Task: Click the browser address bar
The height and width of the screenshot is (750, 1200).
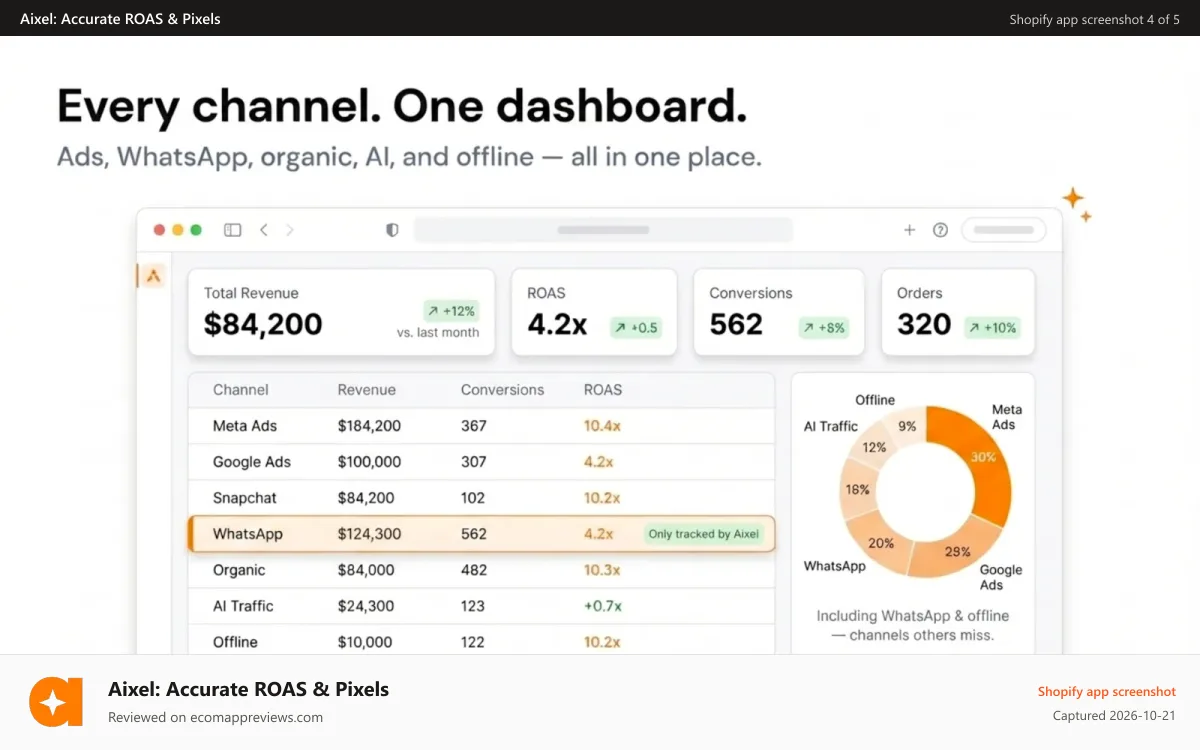Action: tap(603, 230)
